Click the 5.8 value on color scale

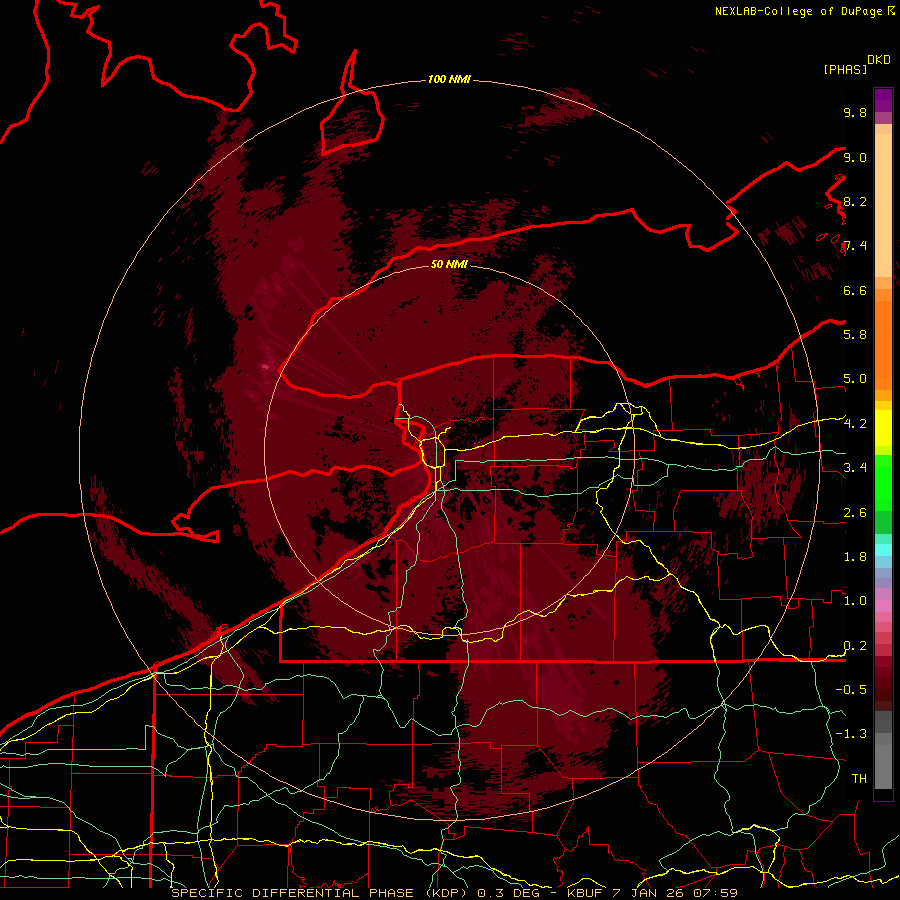[855, 335]
